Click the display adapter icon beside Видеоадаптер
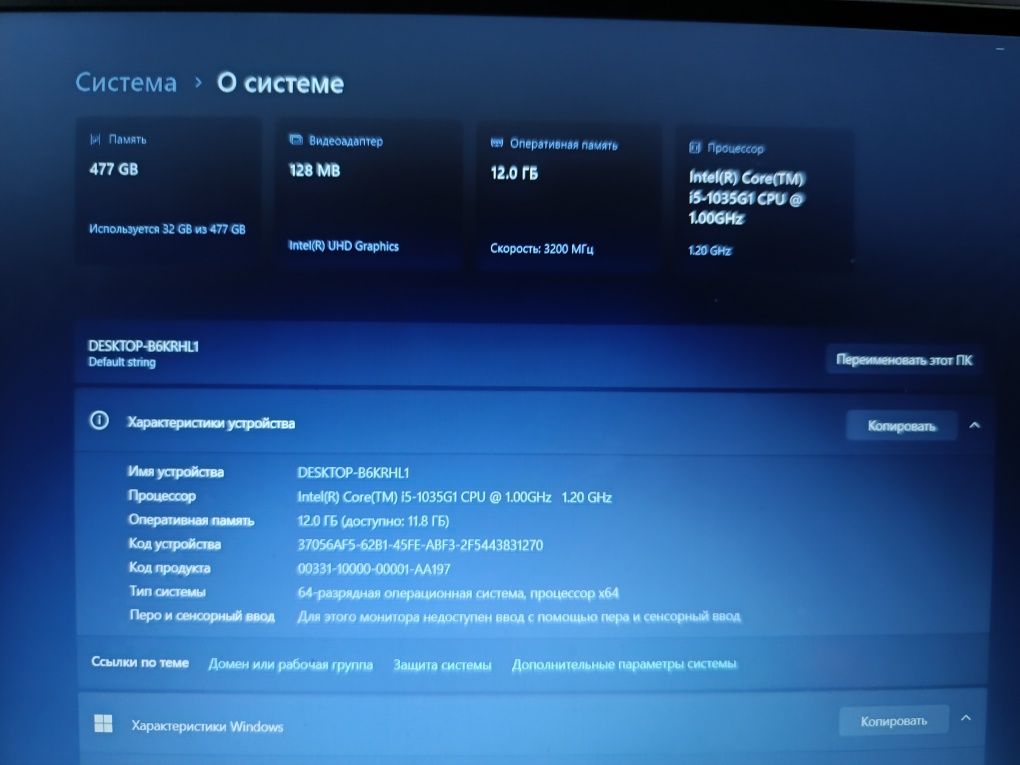 (296, 140)
